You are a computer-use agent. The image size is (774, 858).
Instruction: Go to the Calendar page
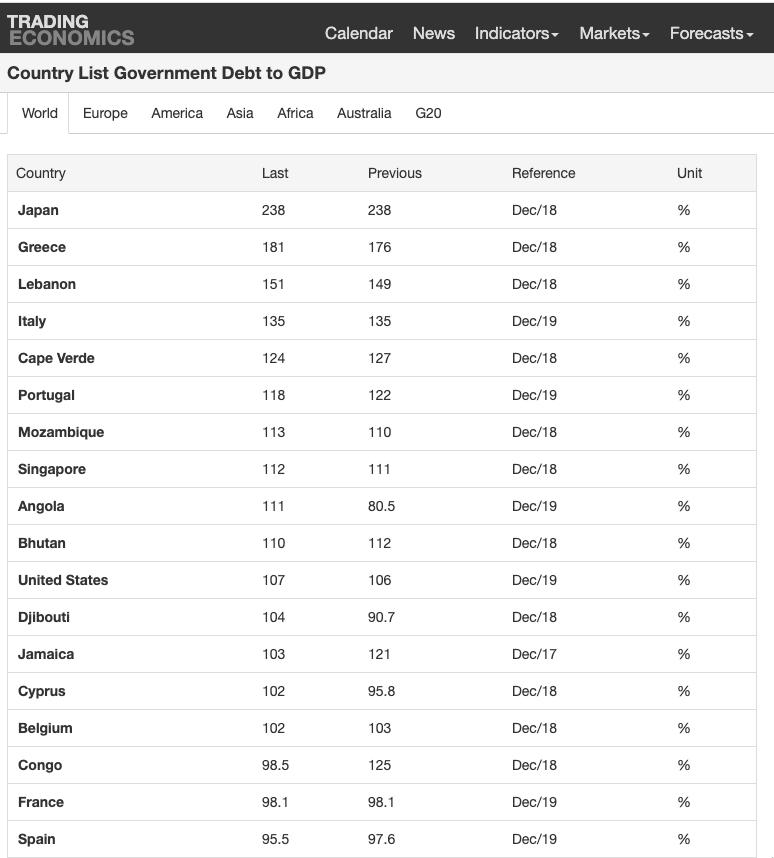[358, 33]
